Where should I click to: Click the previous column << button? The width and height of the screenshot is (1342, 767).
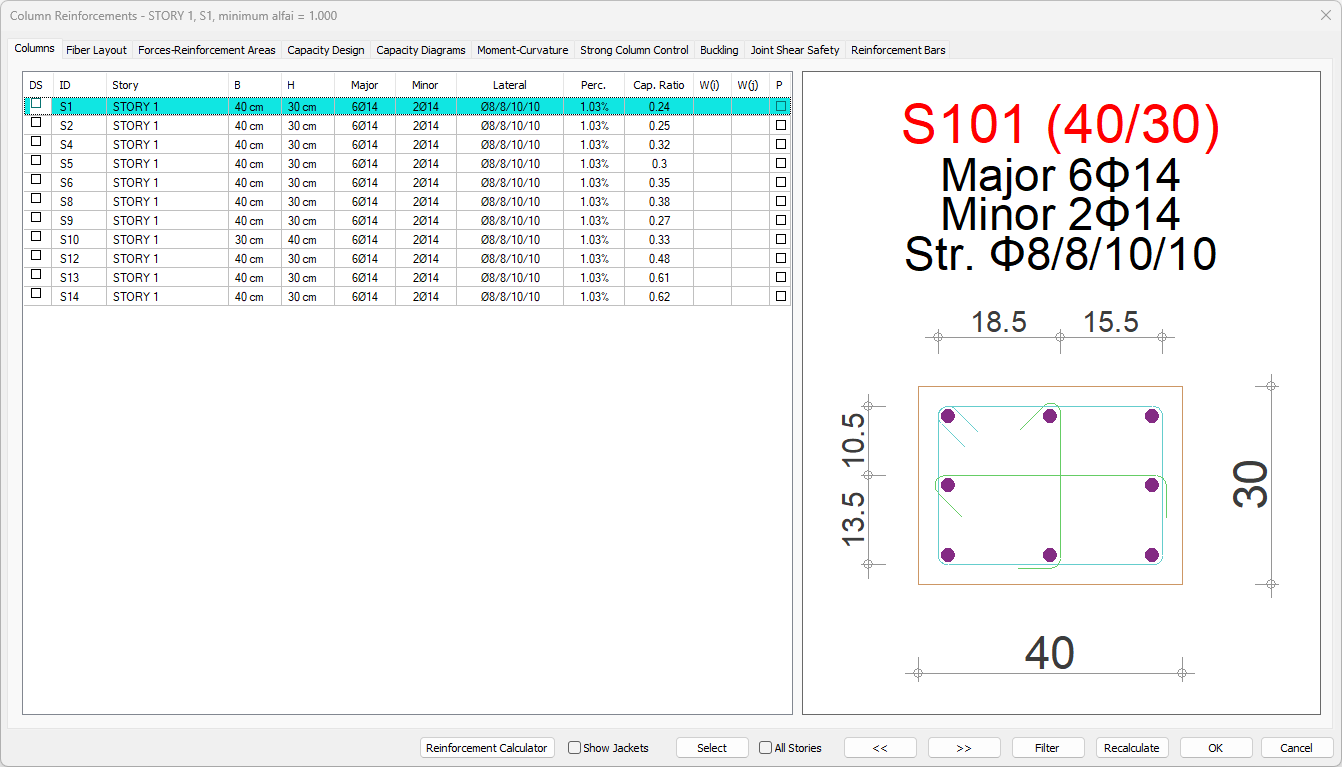tap(880, 748)
